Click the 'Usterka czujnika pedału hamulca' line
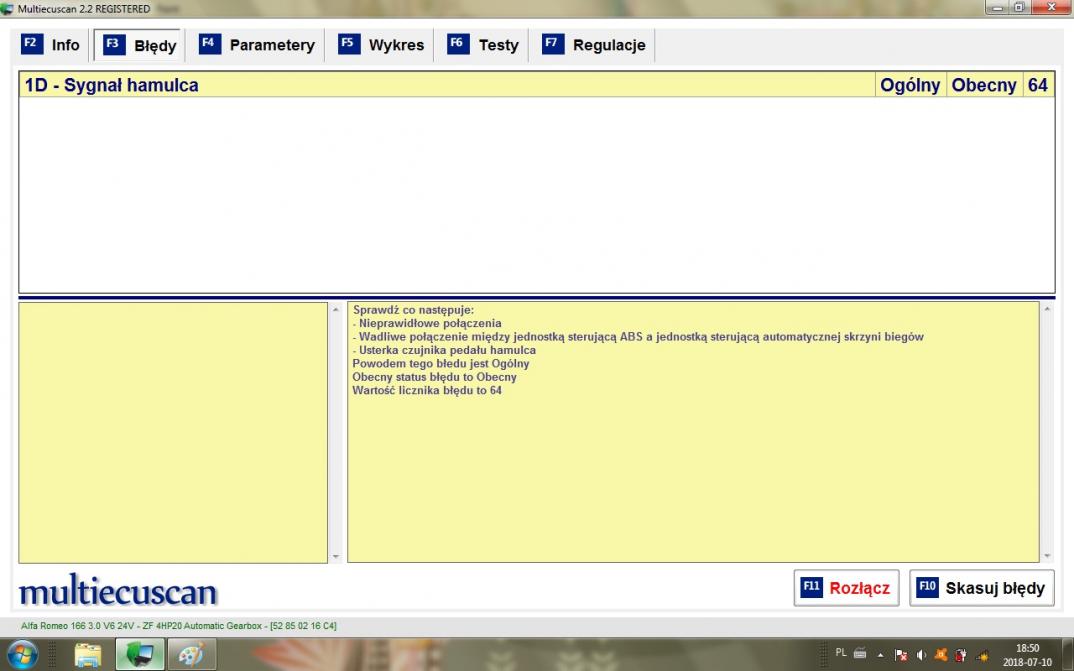Image resolution: width=1074 pixels, height=671 pixels. 444,350
